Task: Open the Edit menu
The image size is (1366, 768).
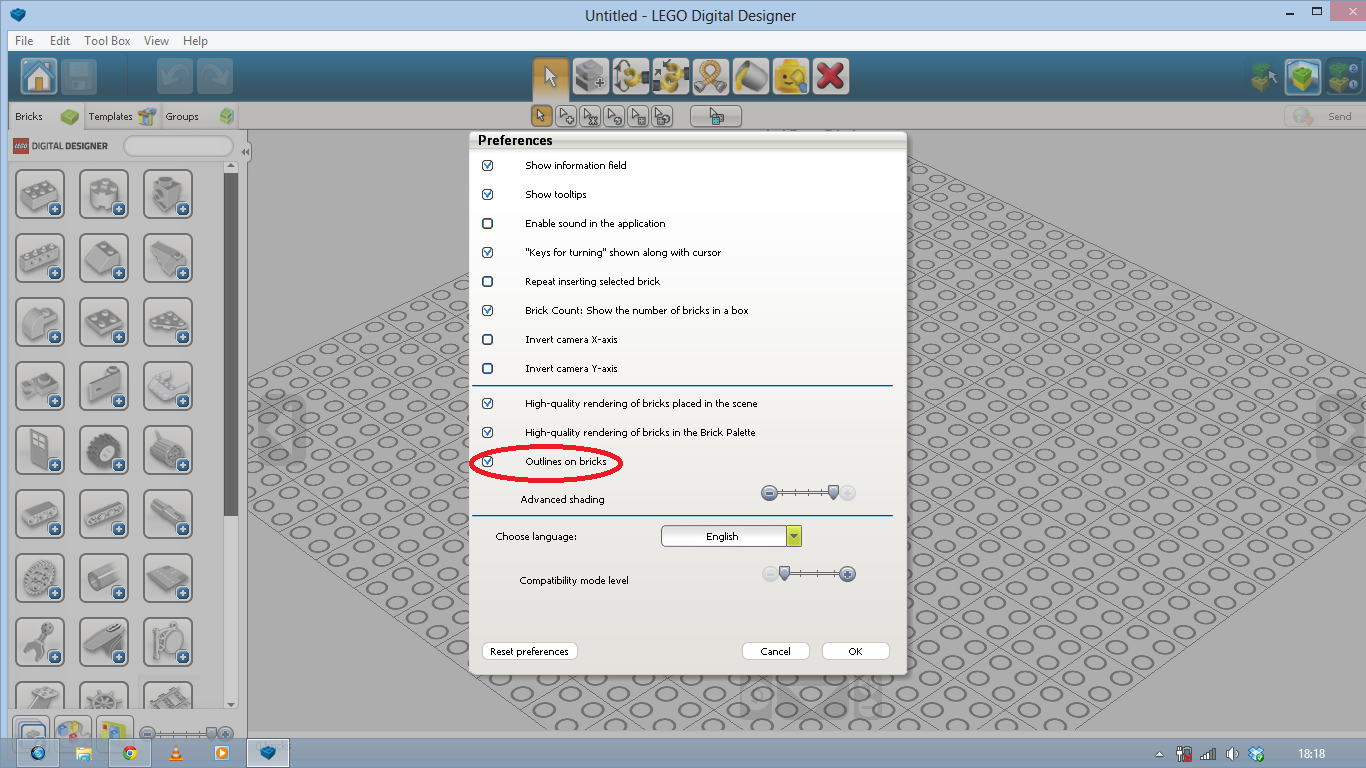Action: point(60,41)
